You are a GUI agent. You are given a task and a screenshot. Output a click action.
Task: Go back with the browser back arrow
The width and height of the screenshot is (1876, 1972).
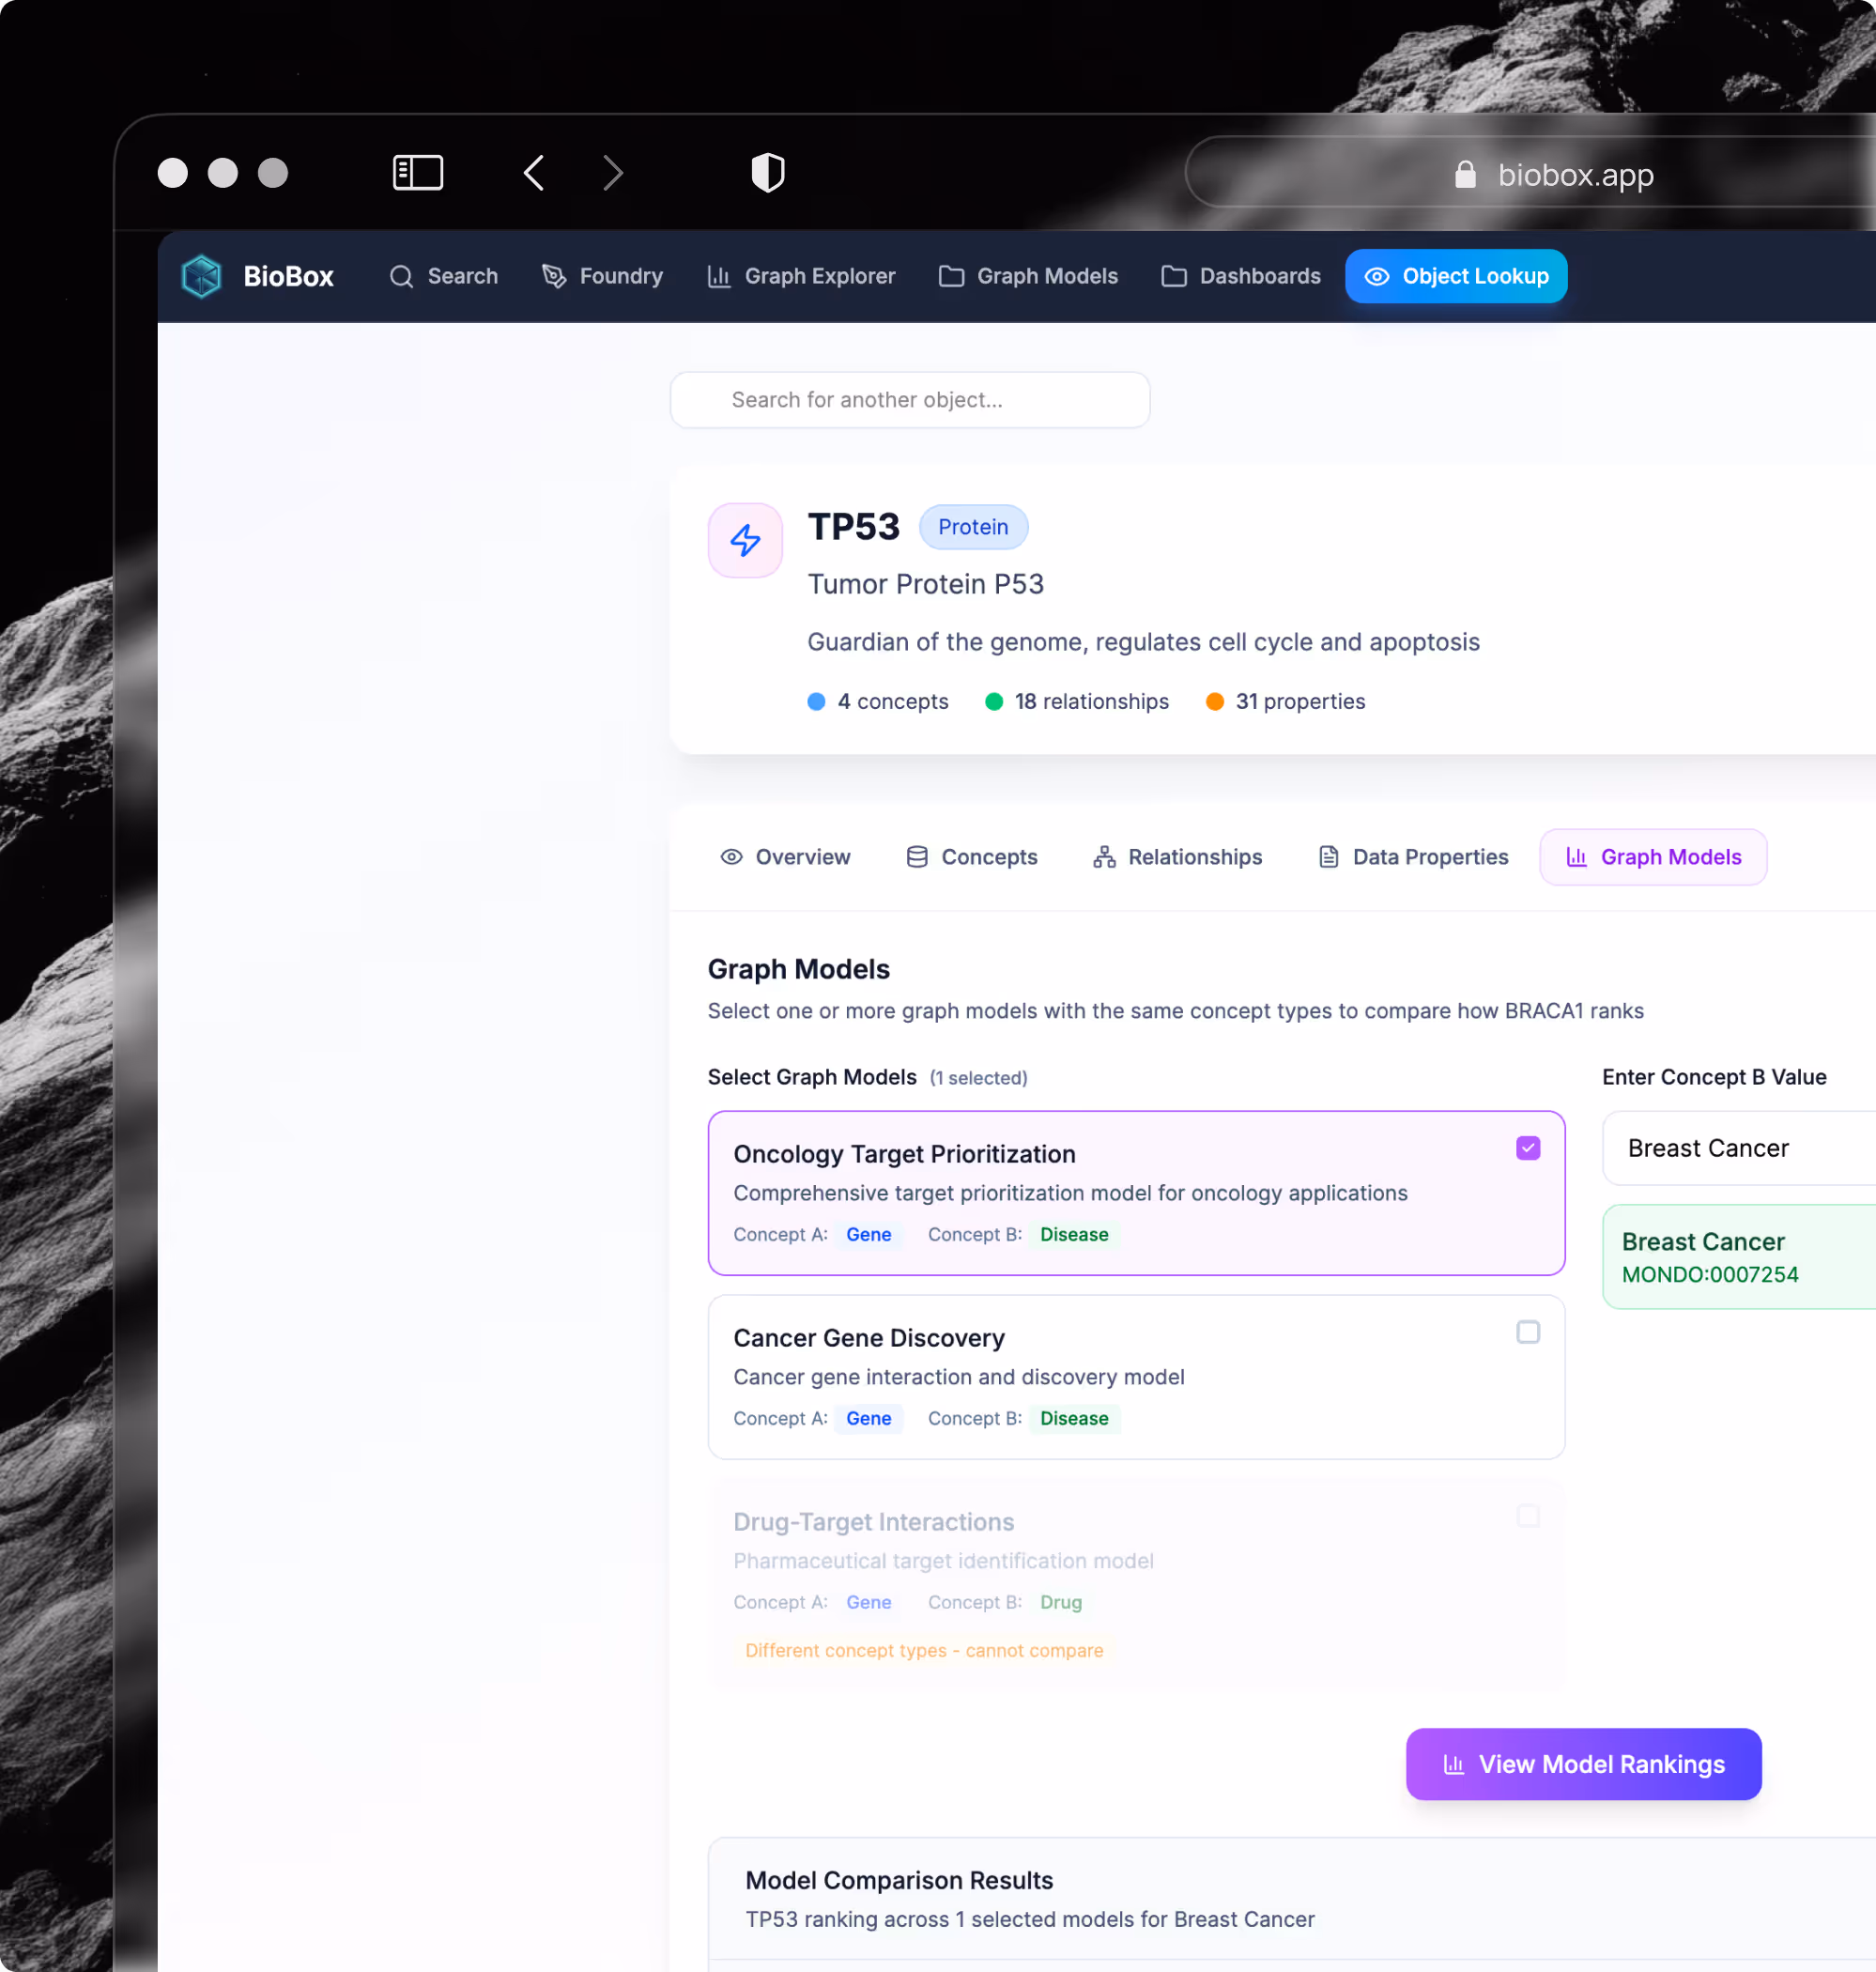click(x=534, y=173)
